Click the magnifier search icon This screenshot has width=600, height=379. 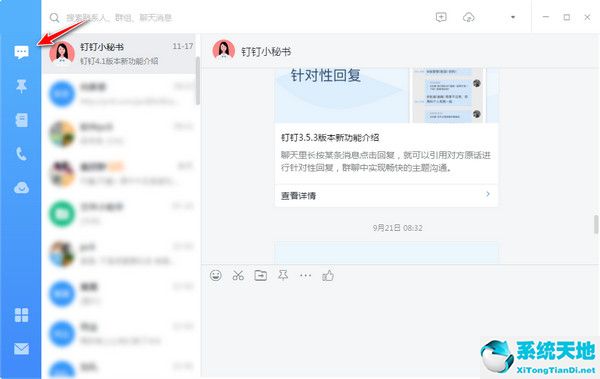pos(55,18)
